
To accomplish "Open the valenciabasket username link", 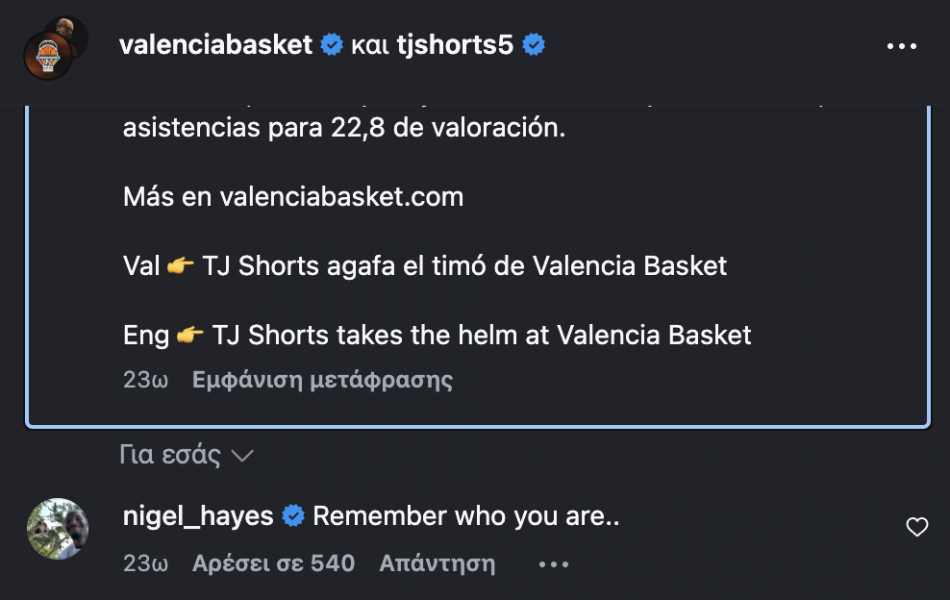I will coord(216,45).
